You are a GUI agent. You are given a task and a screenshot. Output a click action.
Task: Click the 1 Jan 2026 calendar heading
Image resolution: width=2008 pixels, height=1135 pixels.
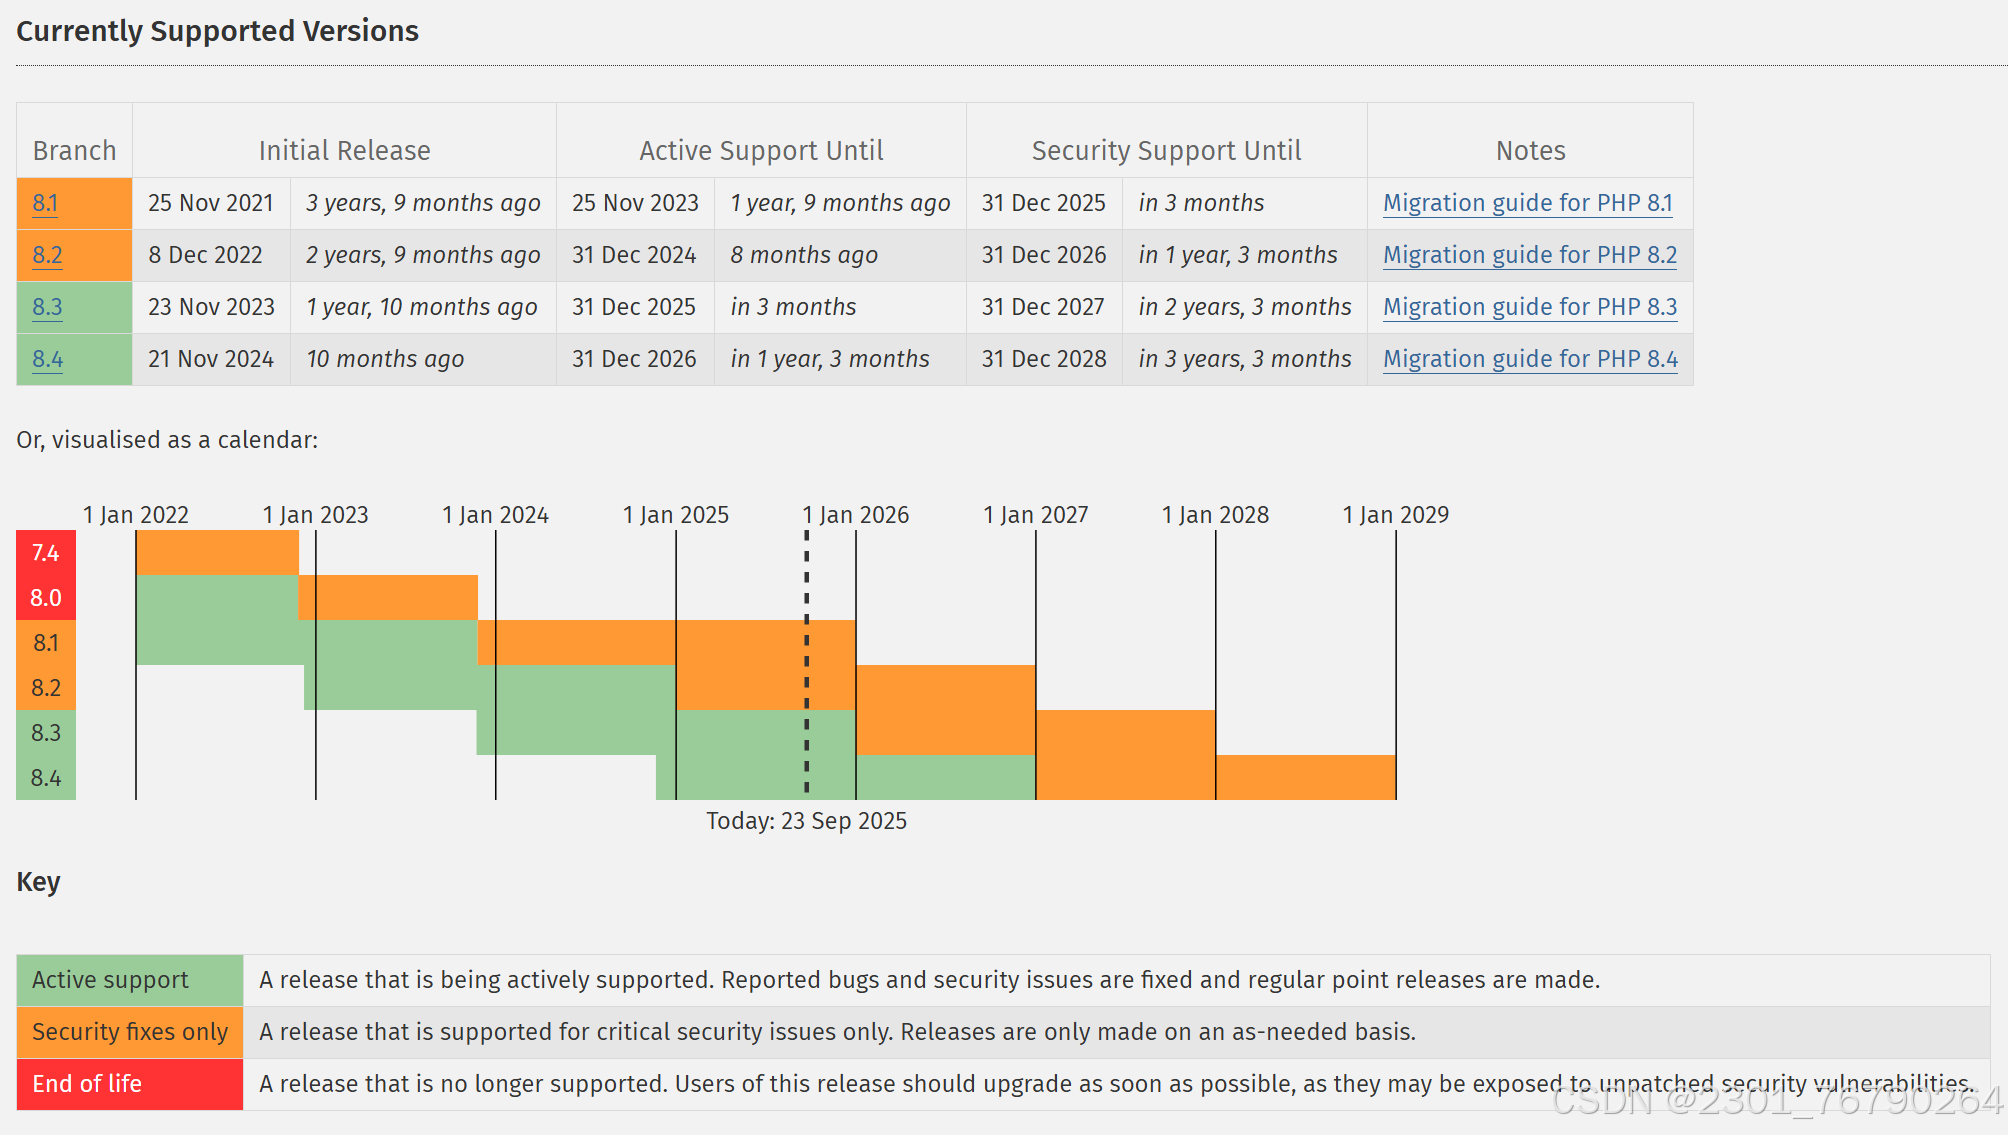(x=856, y=515)
